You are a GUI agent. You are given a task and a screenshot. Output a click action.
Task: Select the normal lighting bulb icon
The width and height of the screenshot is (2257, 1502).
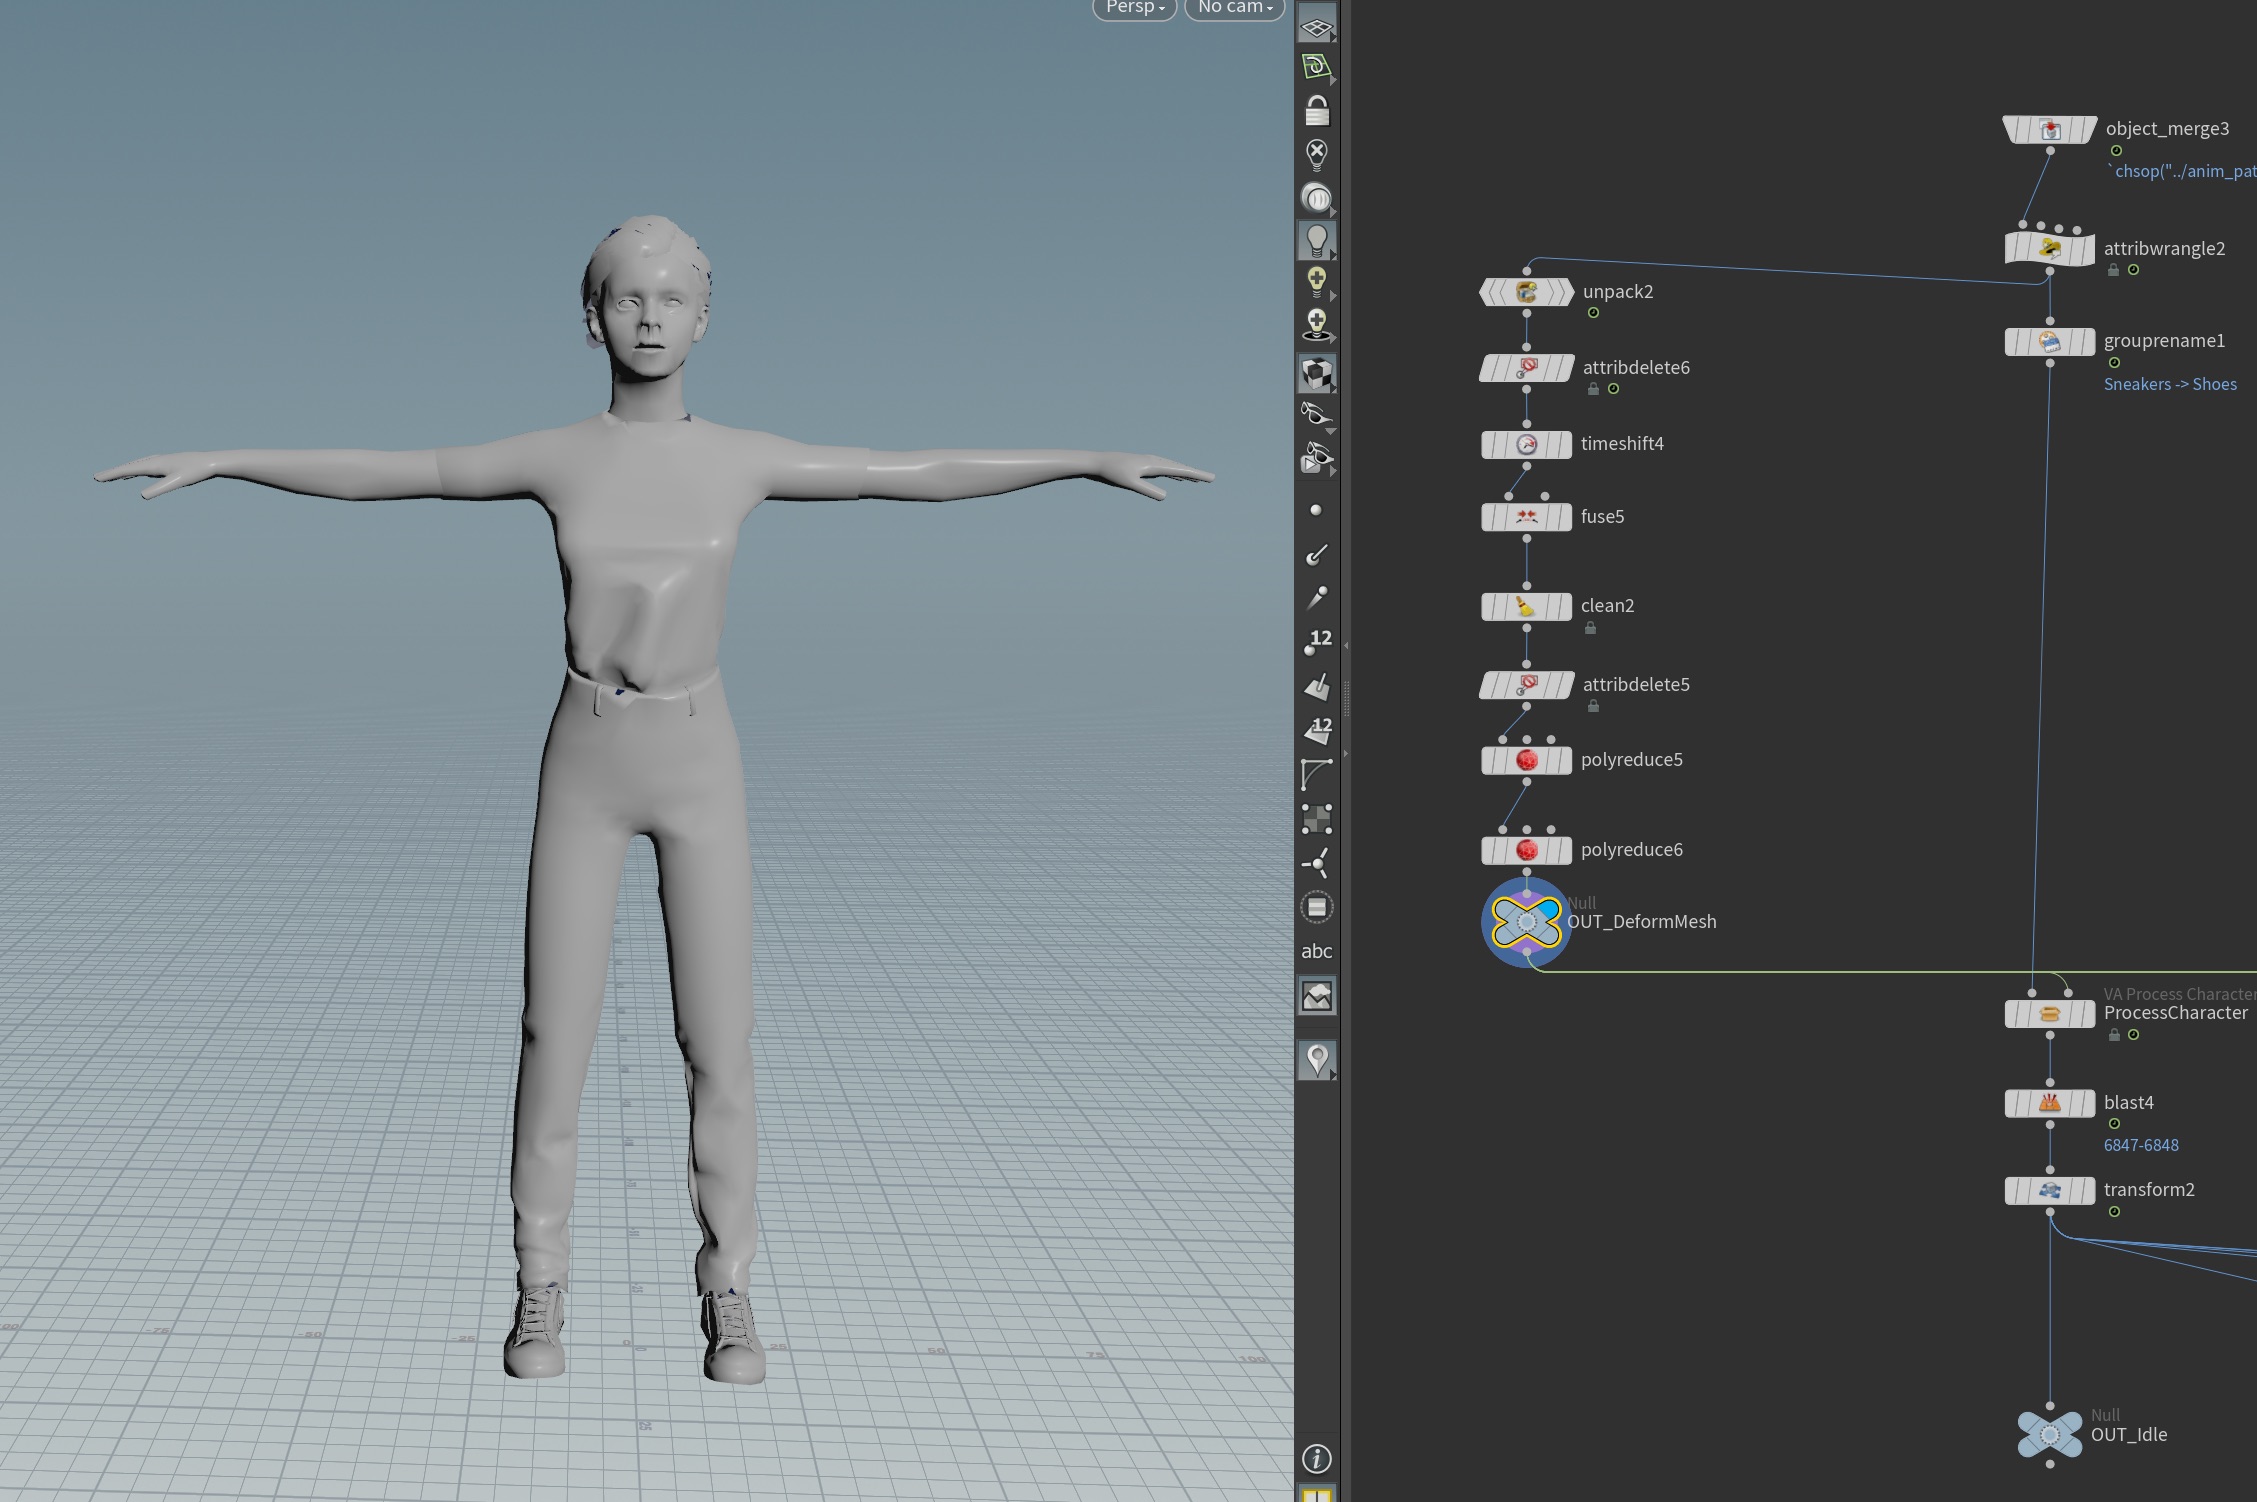coord(1317,241)
